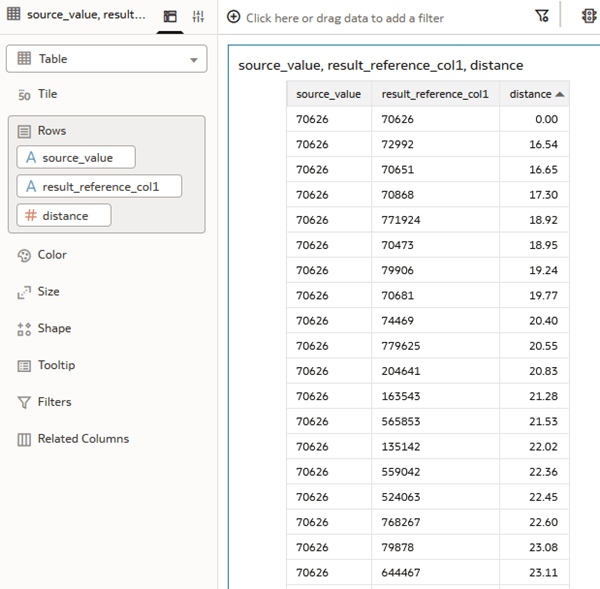Click the 18.92 distance cell
Image resolution: width=600 pixels, height=589 pixels.
pyautogui.click(x=534, y=220)
